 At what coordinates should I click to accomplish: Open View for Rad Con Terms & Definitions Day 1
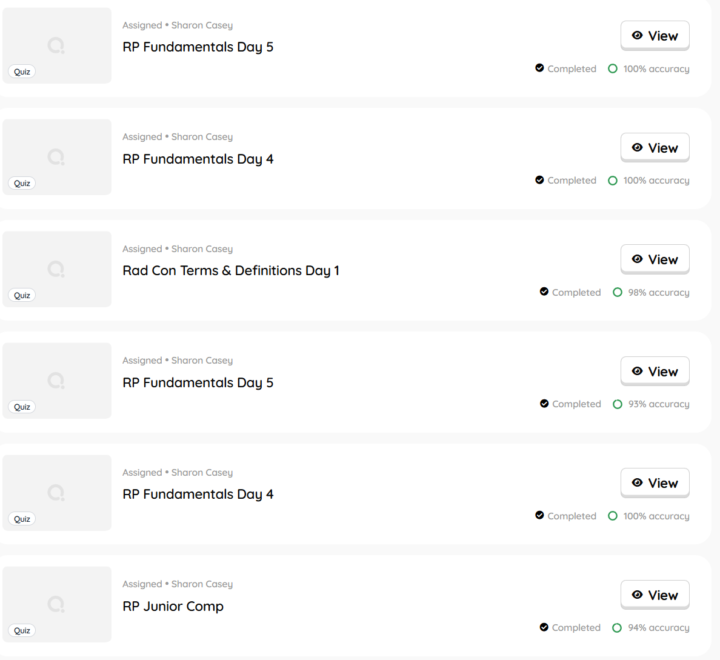(655, 259)
